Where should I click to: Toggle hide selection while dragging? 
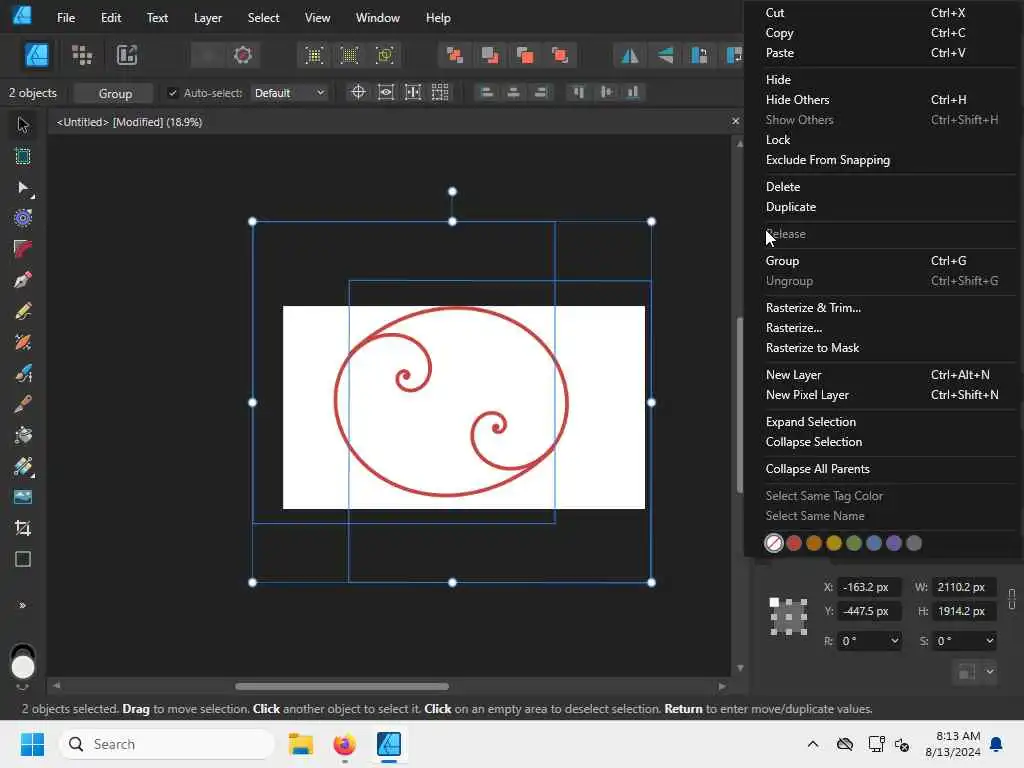pos(386,93)
